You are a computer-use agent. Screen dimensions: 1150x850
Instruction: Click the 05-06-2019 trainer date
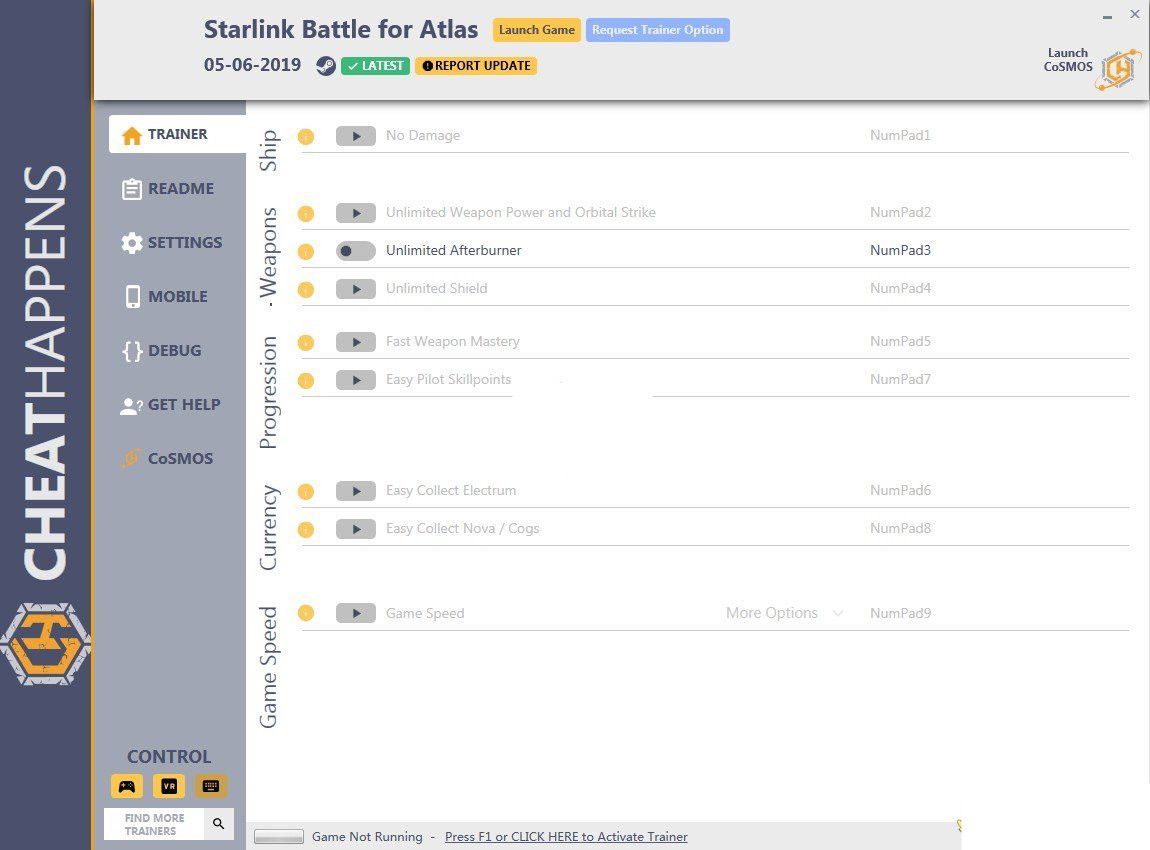[252, 65]
